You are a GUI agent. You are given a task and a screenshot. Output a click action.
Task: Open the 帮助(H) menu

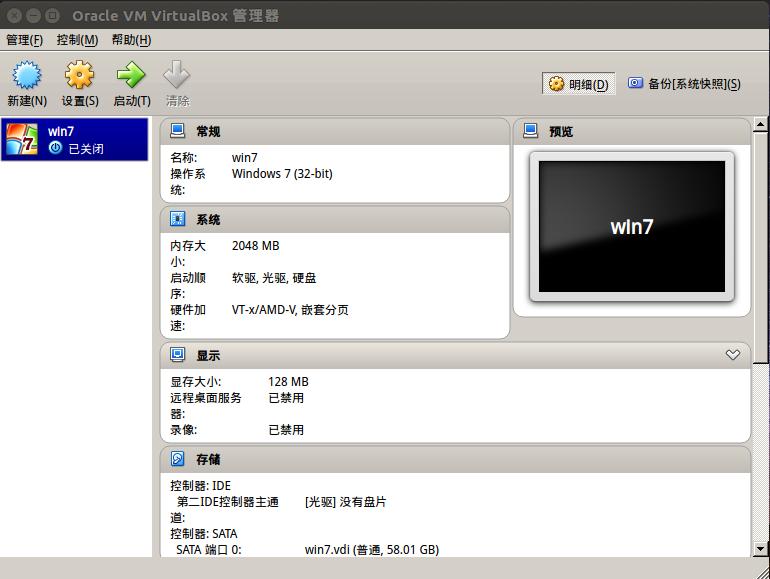pos(131,40)
